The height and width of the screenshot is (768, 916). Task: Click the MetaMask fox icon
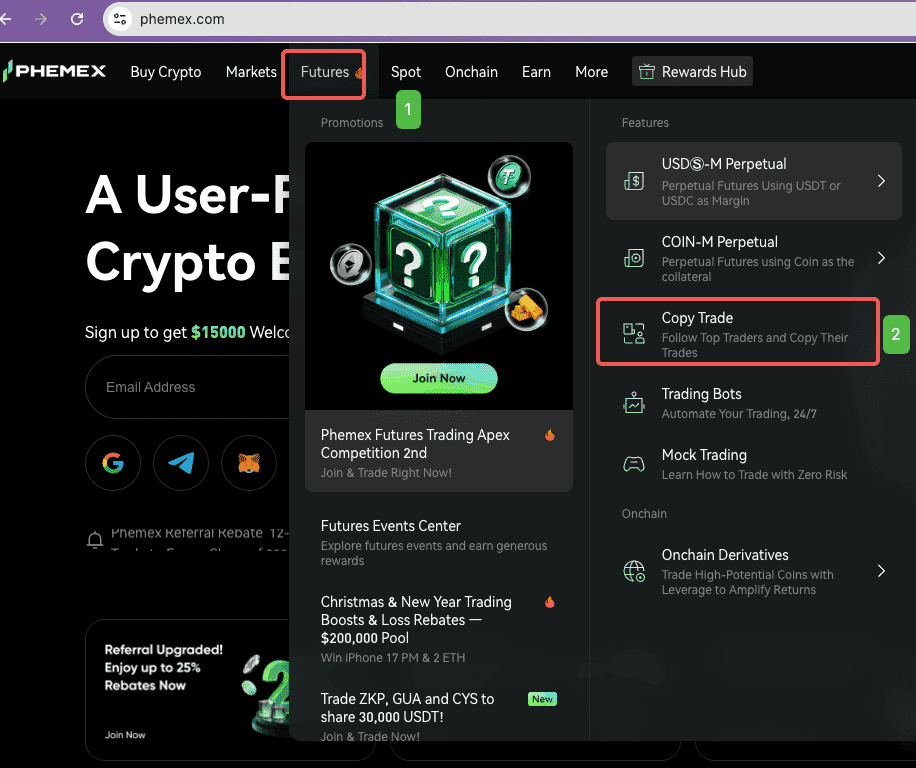pos(248,463)
